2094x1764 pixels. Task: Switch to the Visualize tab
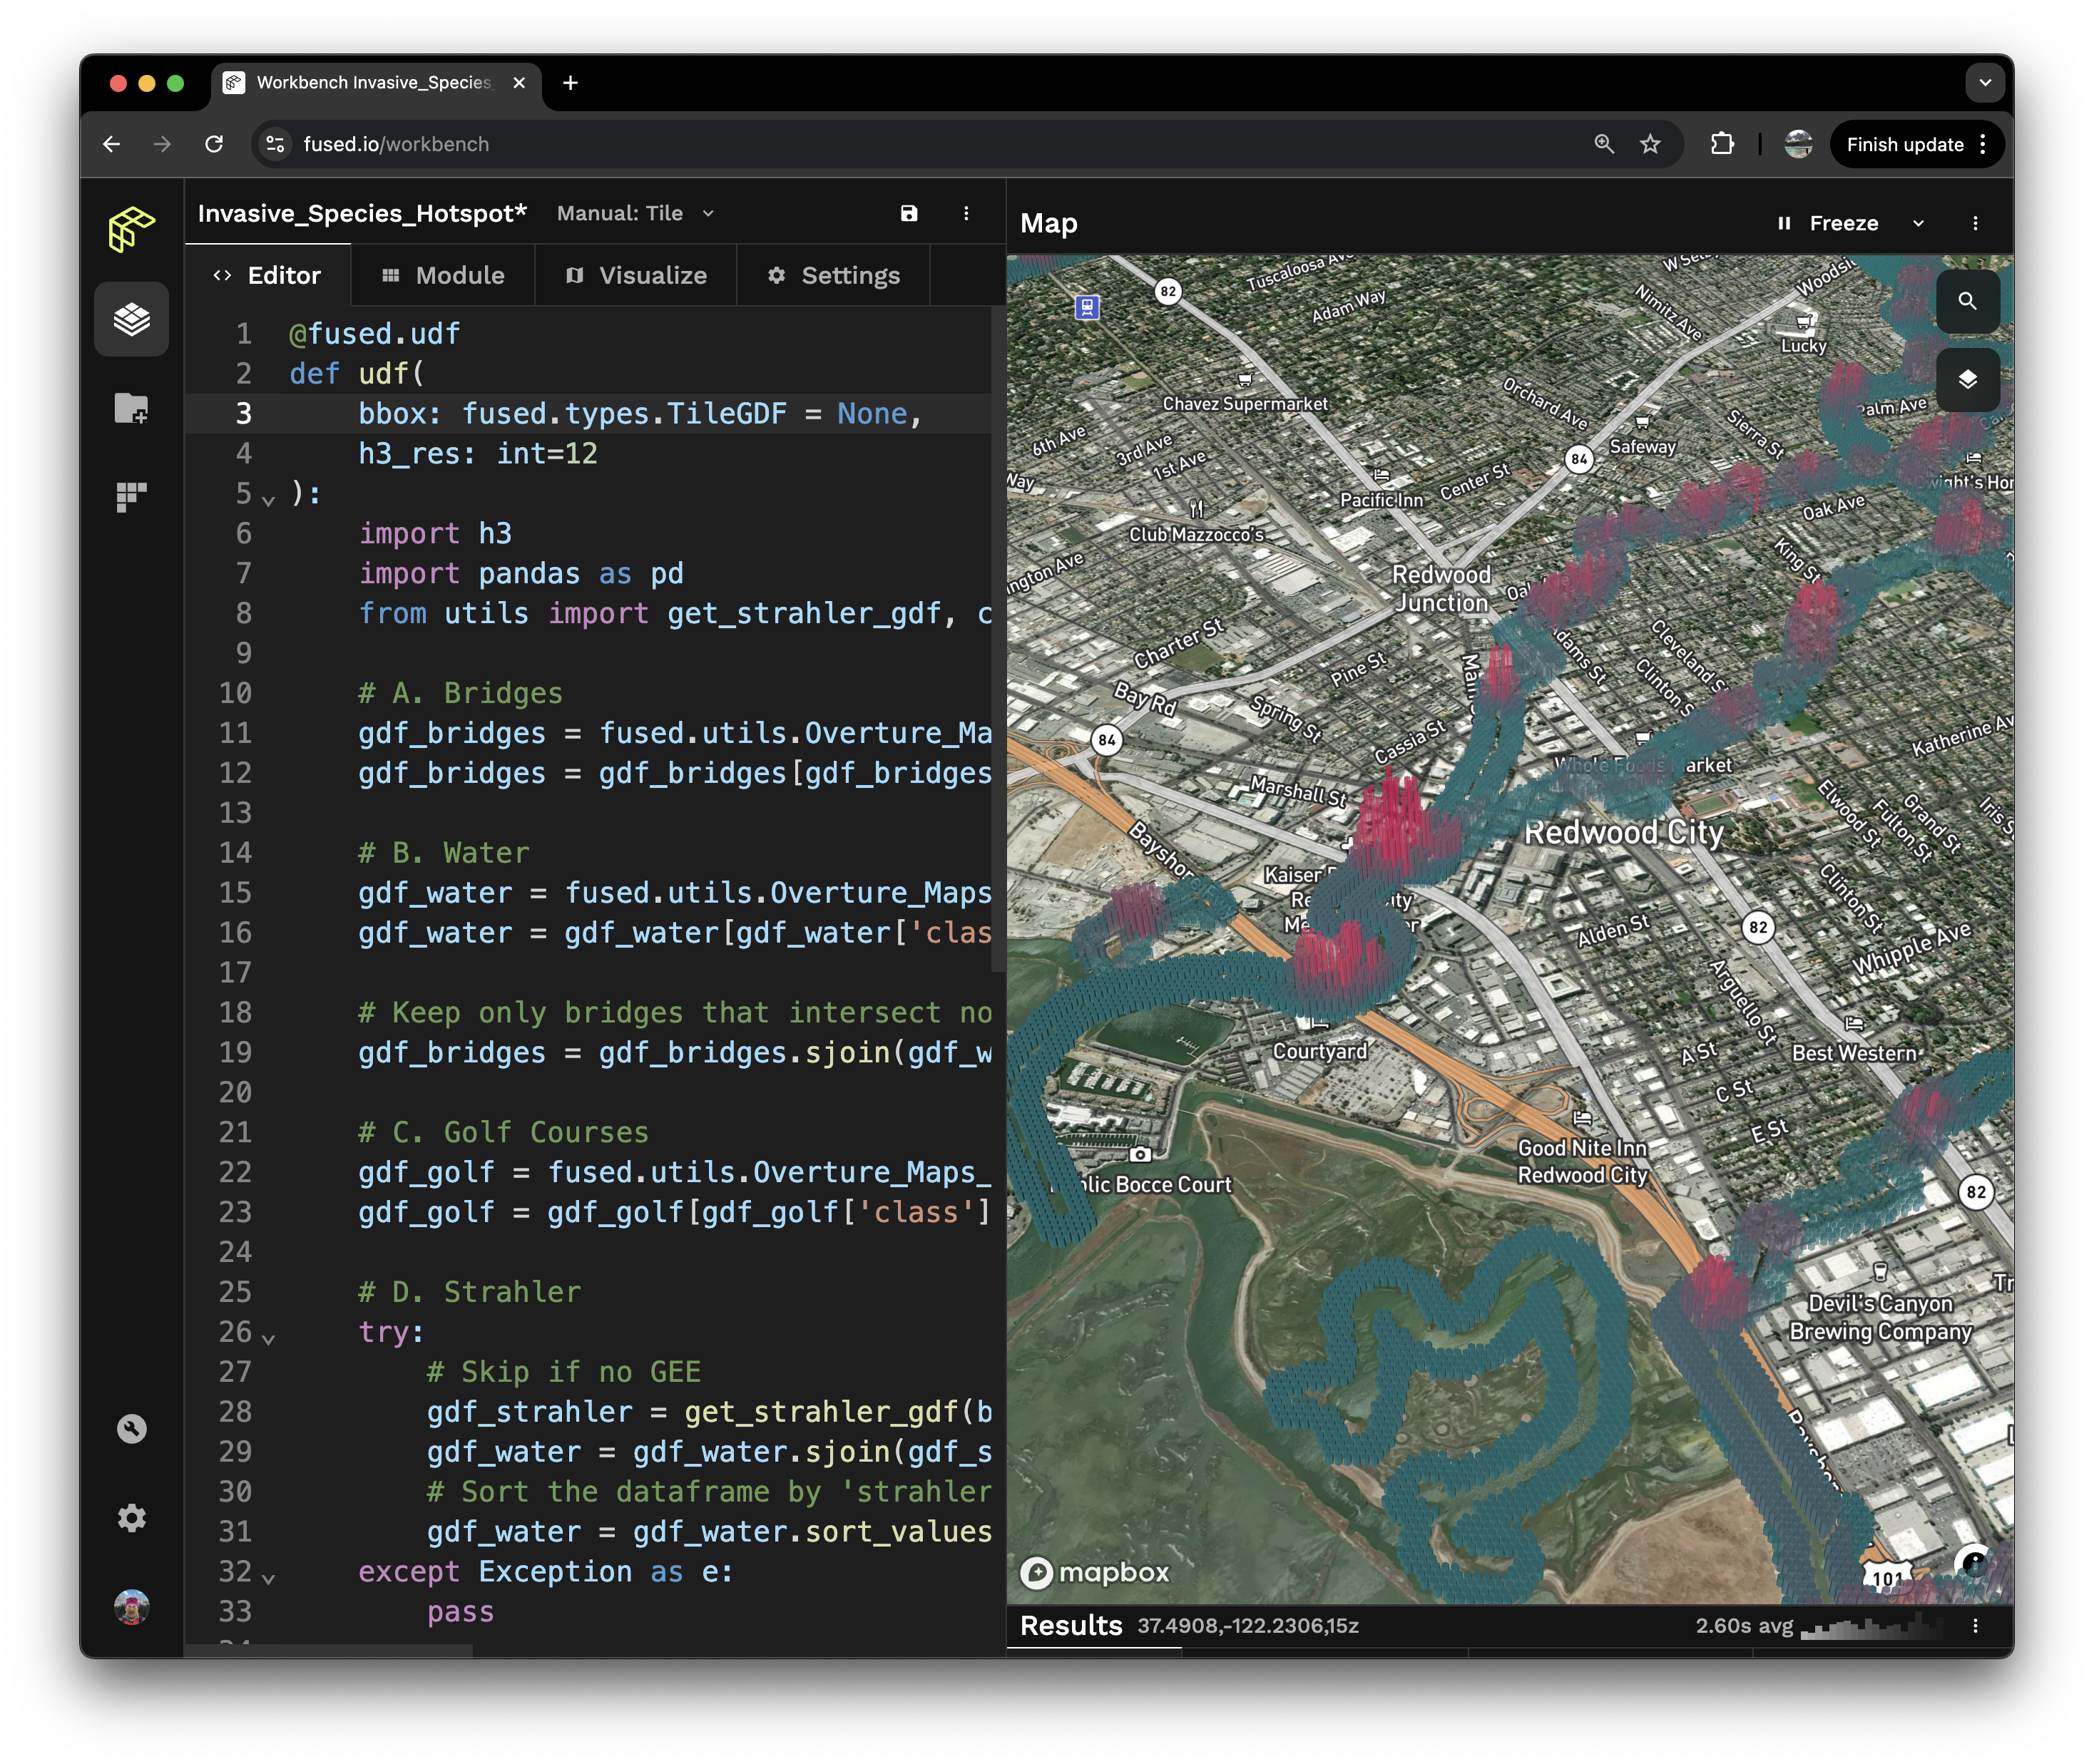(x=636, y=275)
